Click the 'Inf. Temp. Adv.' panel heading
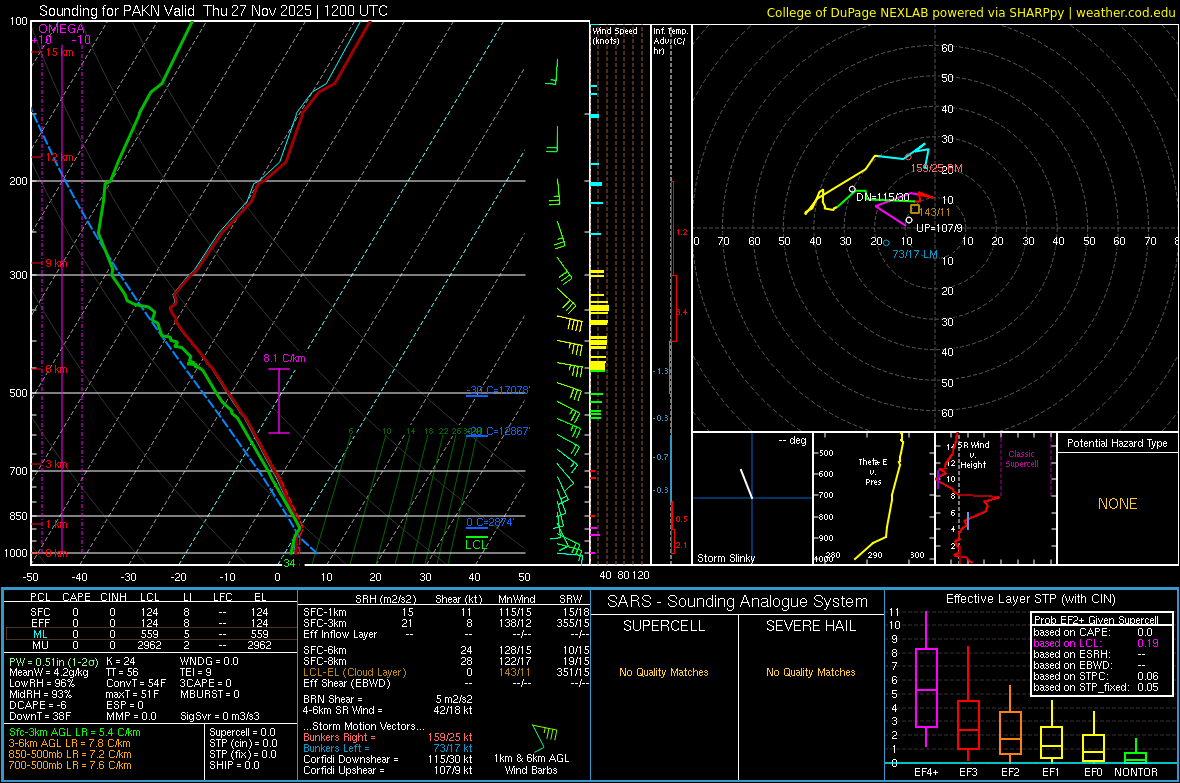Screen dimensions: 1180x783 coord(670,41)
